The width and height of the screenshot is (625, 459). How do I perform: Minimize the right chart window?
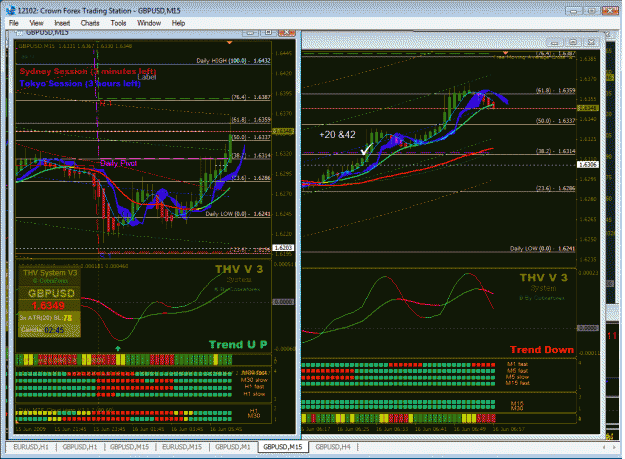(x=554, y=42)
